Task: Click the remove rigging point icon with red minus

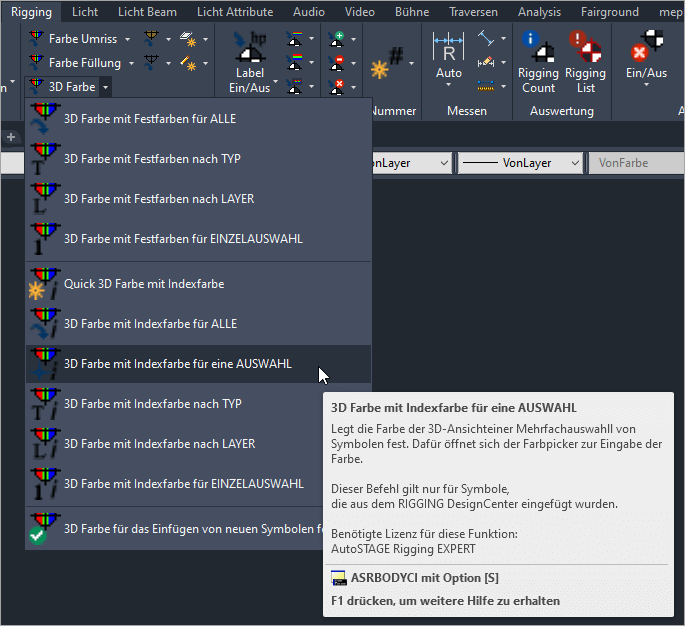Action: pos(337,63)
